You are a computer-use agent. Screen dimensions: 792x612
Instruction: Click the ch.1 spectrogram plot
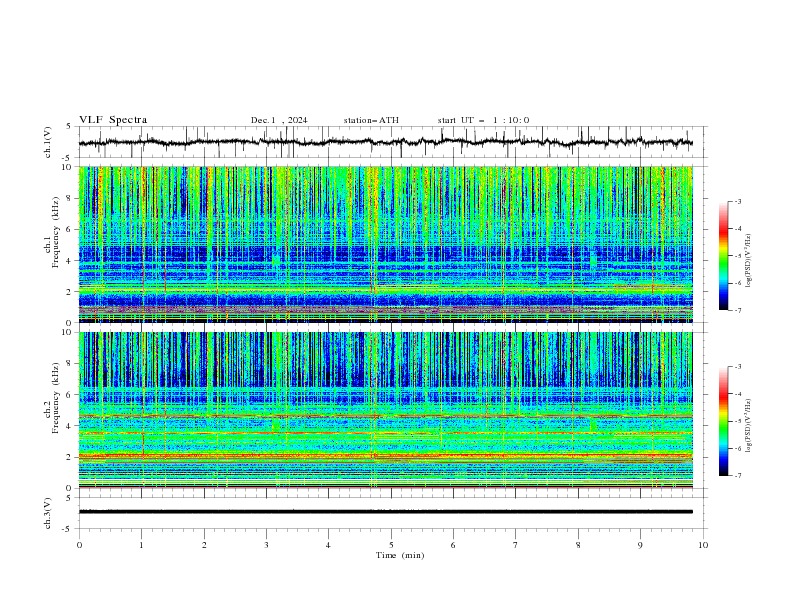[x=386, y=244]
